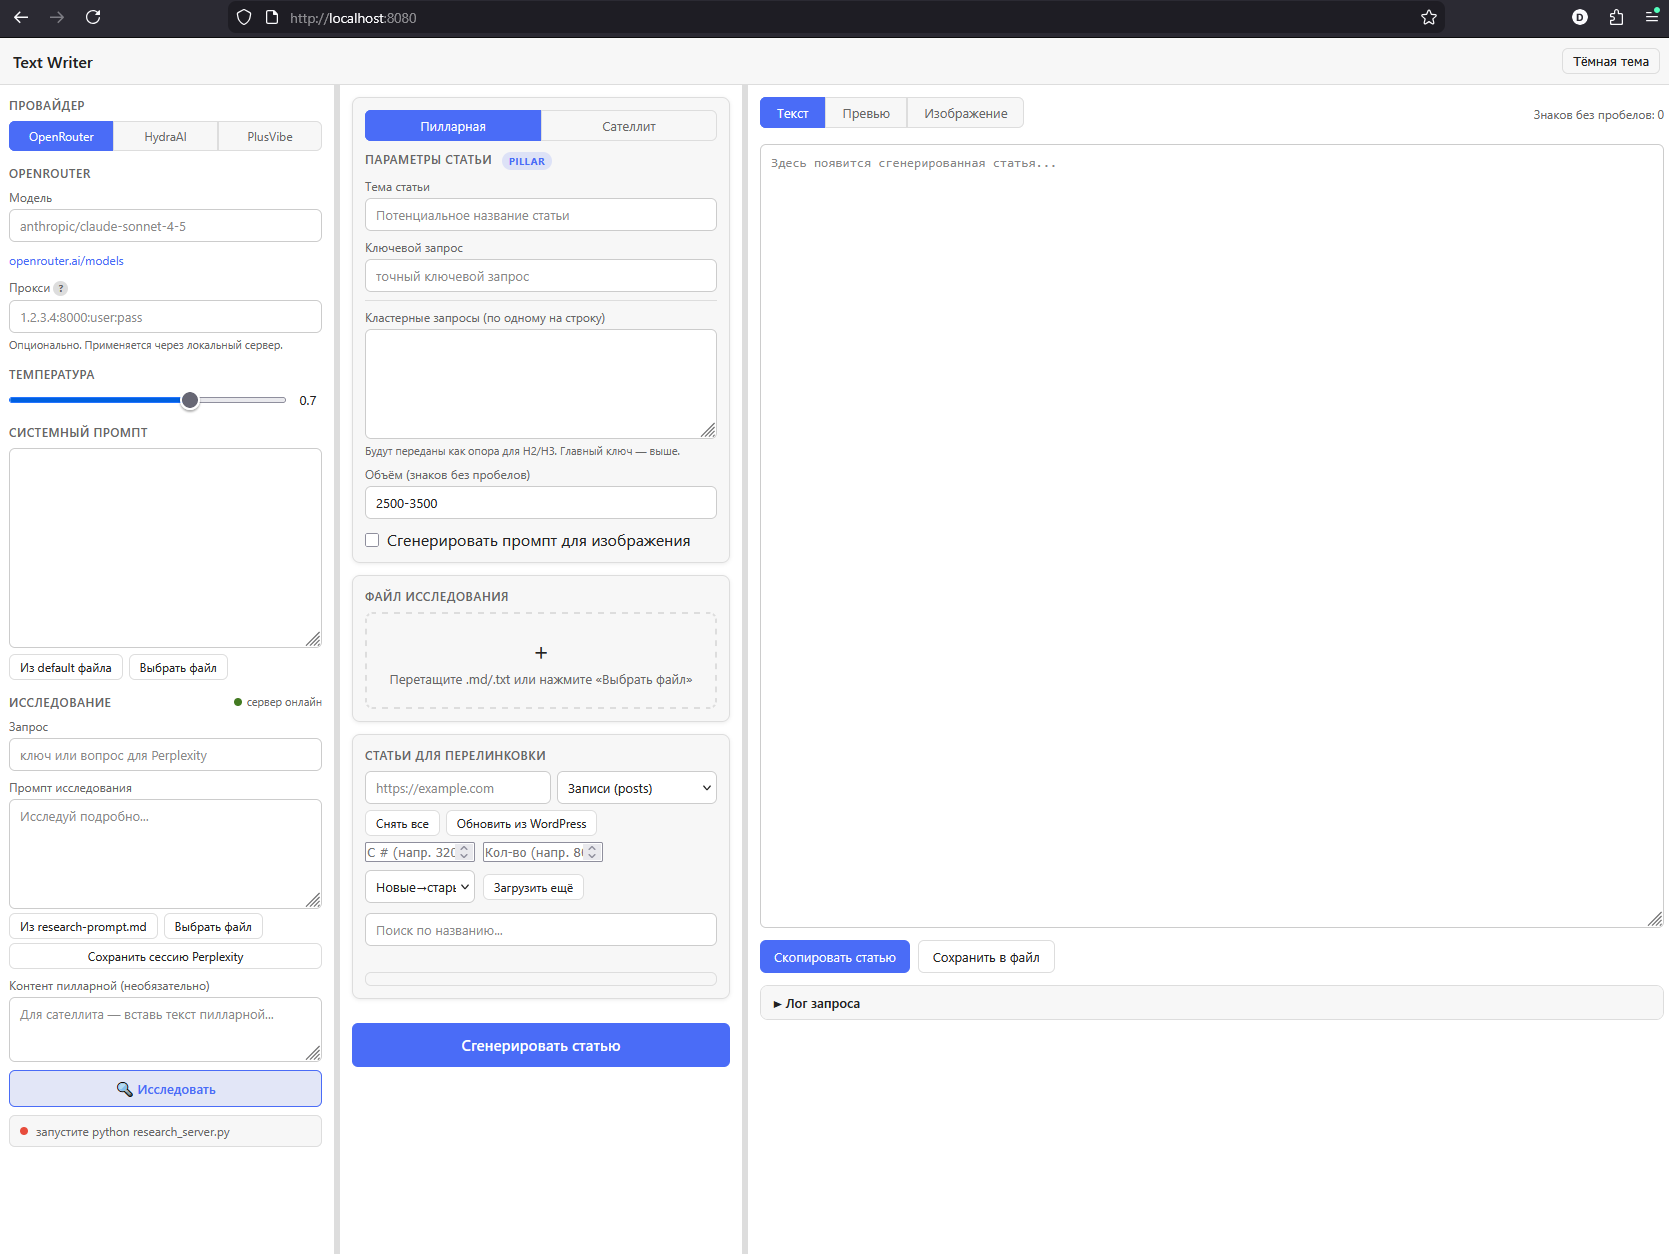Open the Превью output tab

click(x=866, y=113)
